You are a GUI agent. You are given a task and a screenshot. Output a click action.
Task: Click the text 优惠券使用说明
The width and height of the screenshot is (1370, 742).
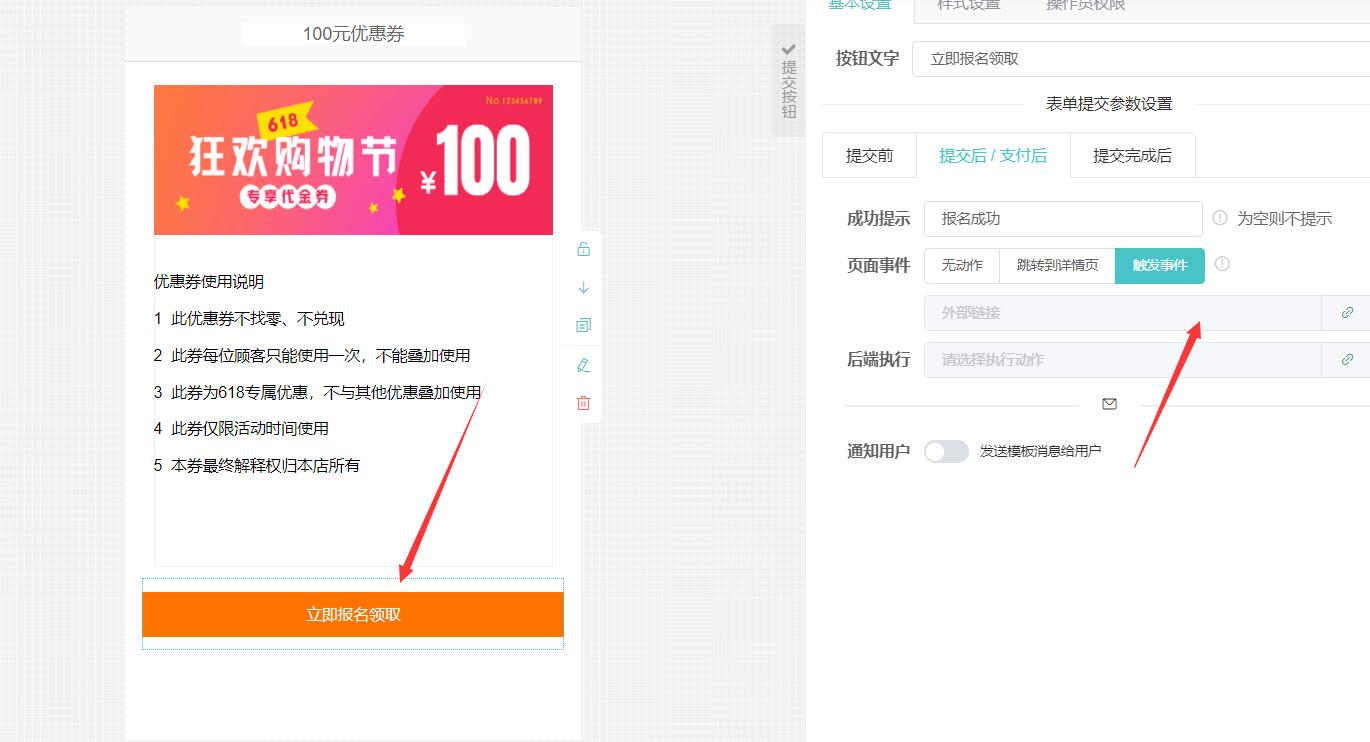tap(209, 282)
